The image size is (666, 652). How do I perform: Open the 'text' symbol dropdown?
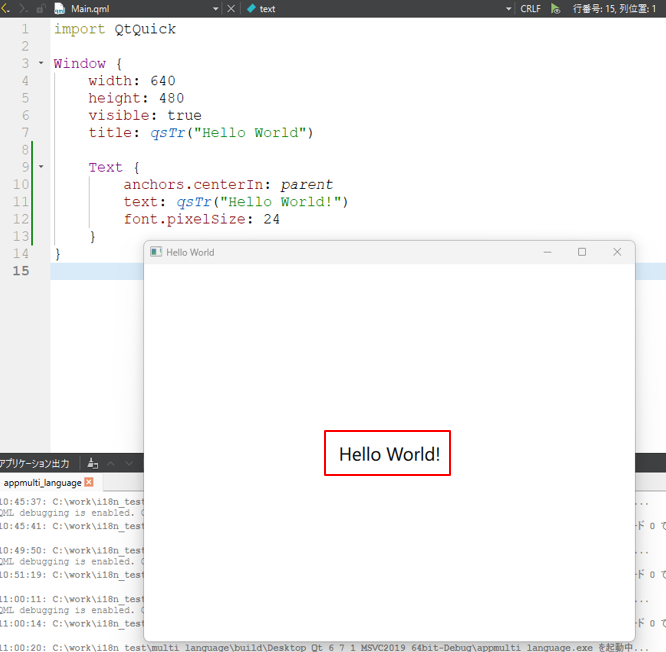point(507,8)
